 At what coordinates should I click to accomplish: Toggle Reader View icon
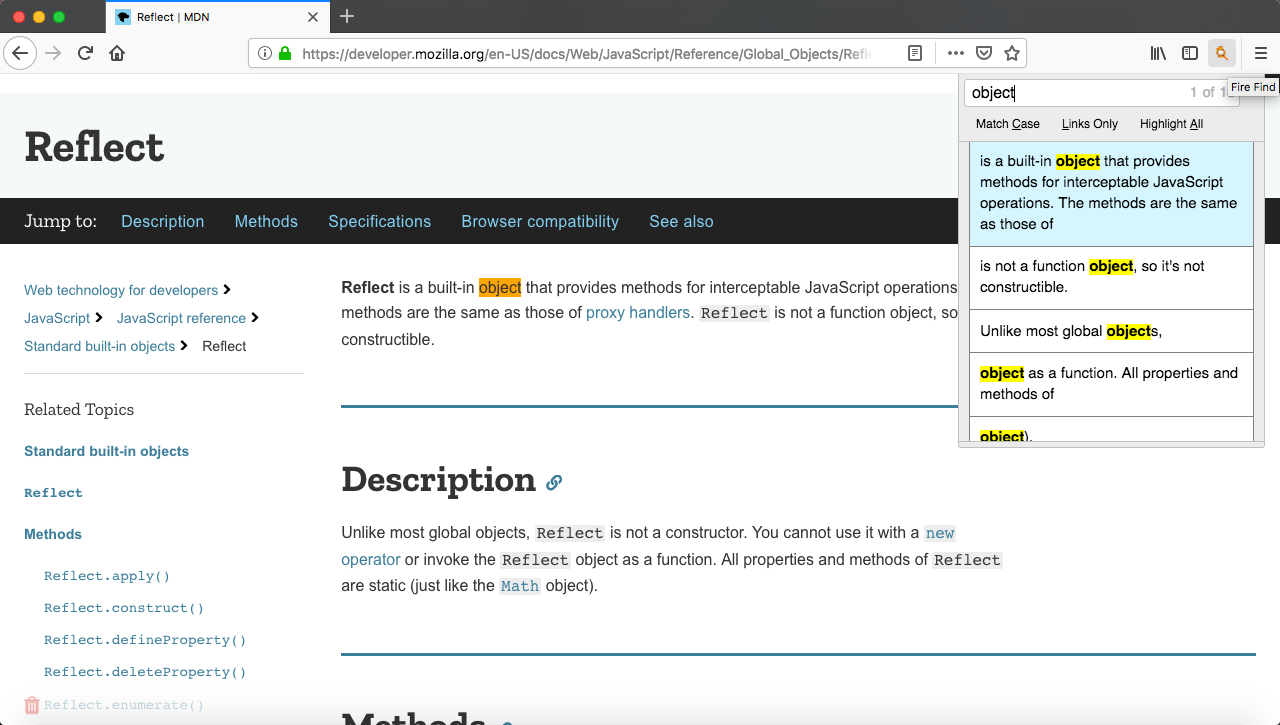pos(915,53)
